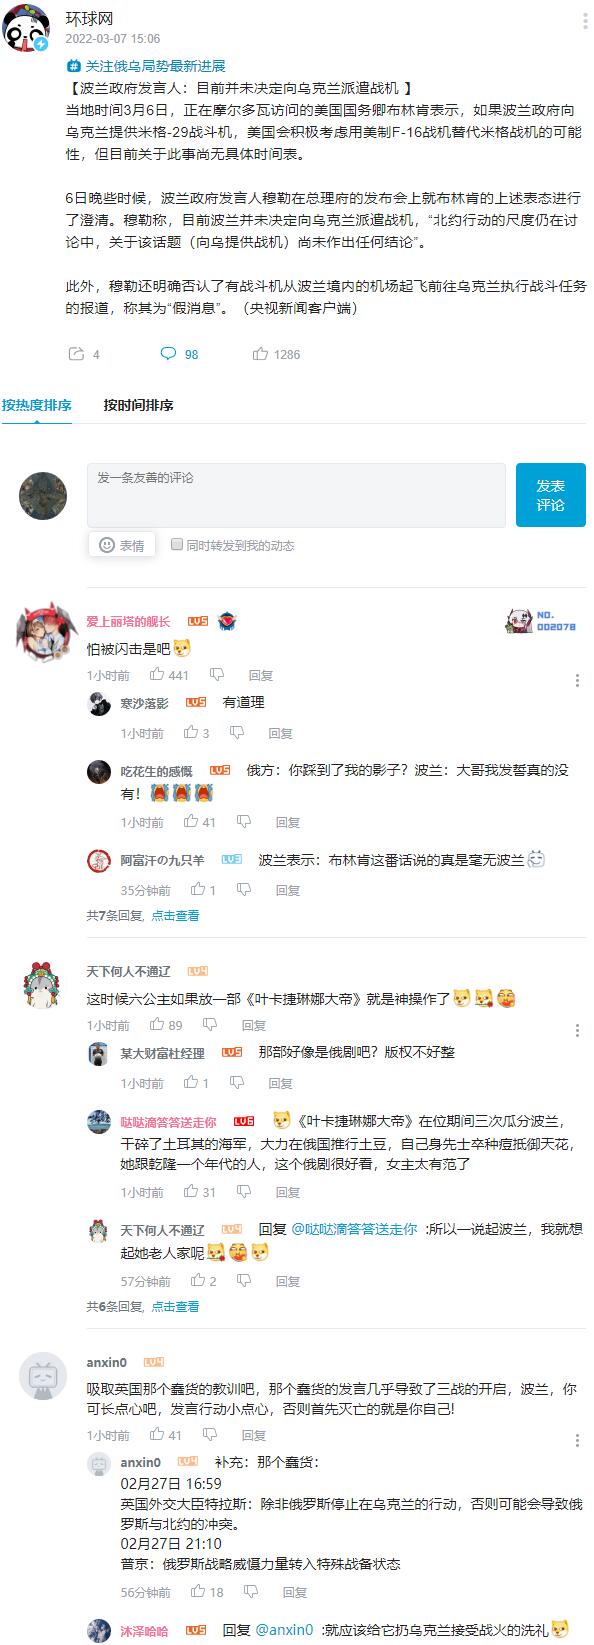Enable 同时转发到我的动态 checkbox

click(x=177, y=545)
